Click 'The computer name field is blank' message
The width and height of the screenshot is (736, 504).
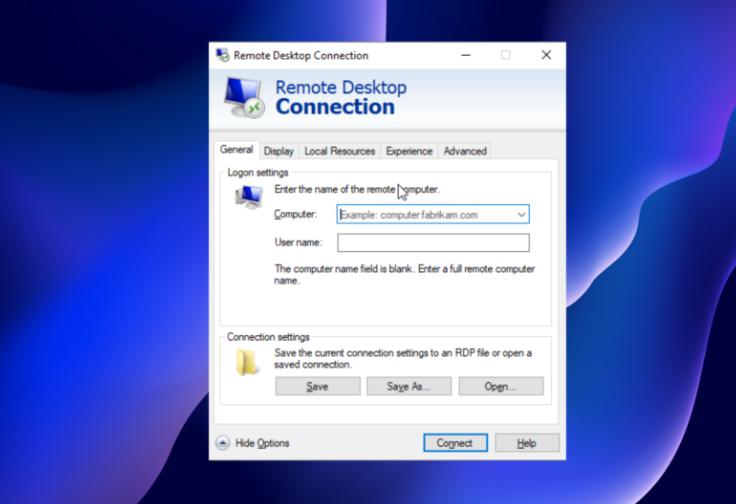[405, 275]
